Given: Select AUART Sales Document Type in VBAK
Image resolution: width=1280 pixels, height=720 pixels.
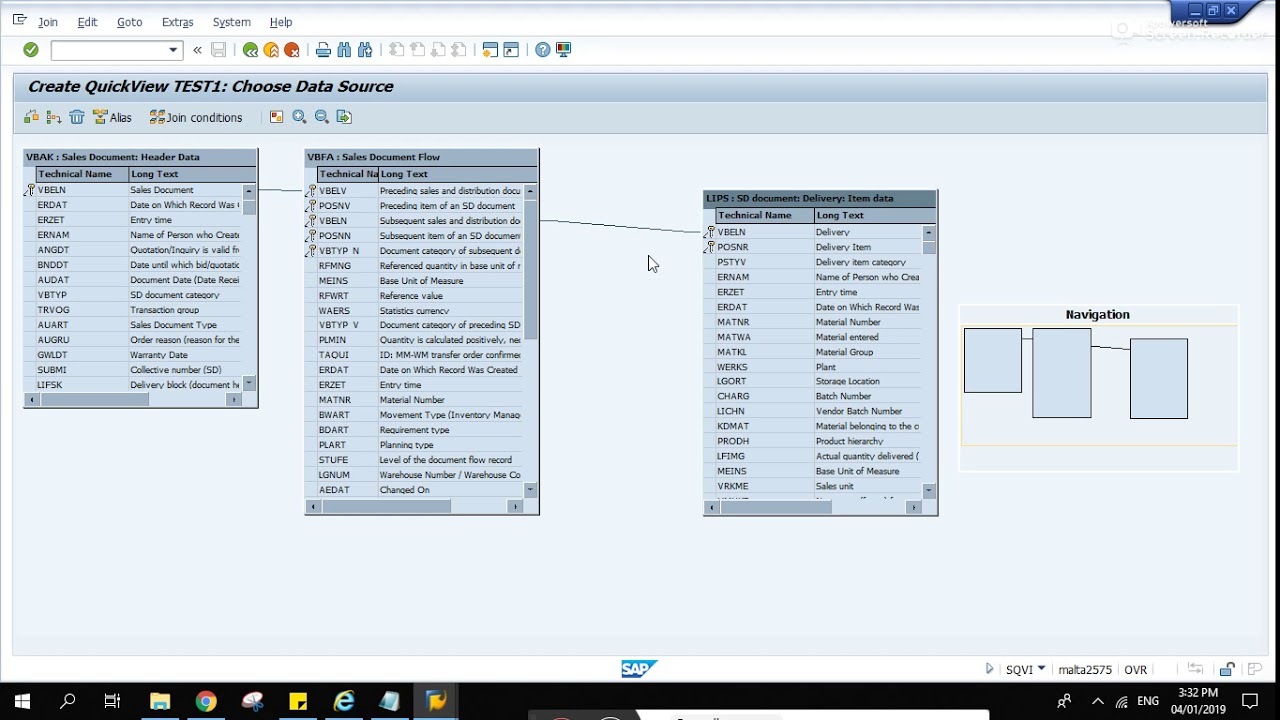Looking at the screenshot, I should click(134, 325).
